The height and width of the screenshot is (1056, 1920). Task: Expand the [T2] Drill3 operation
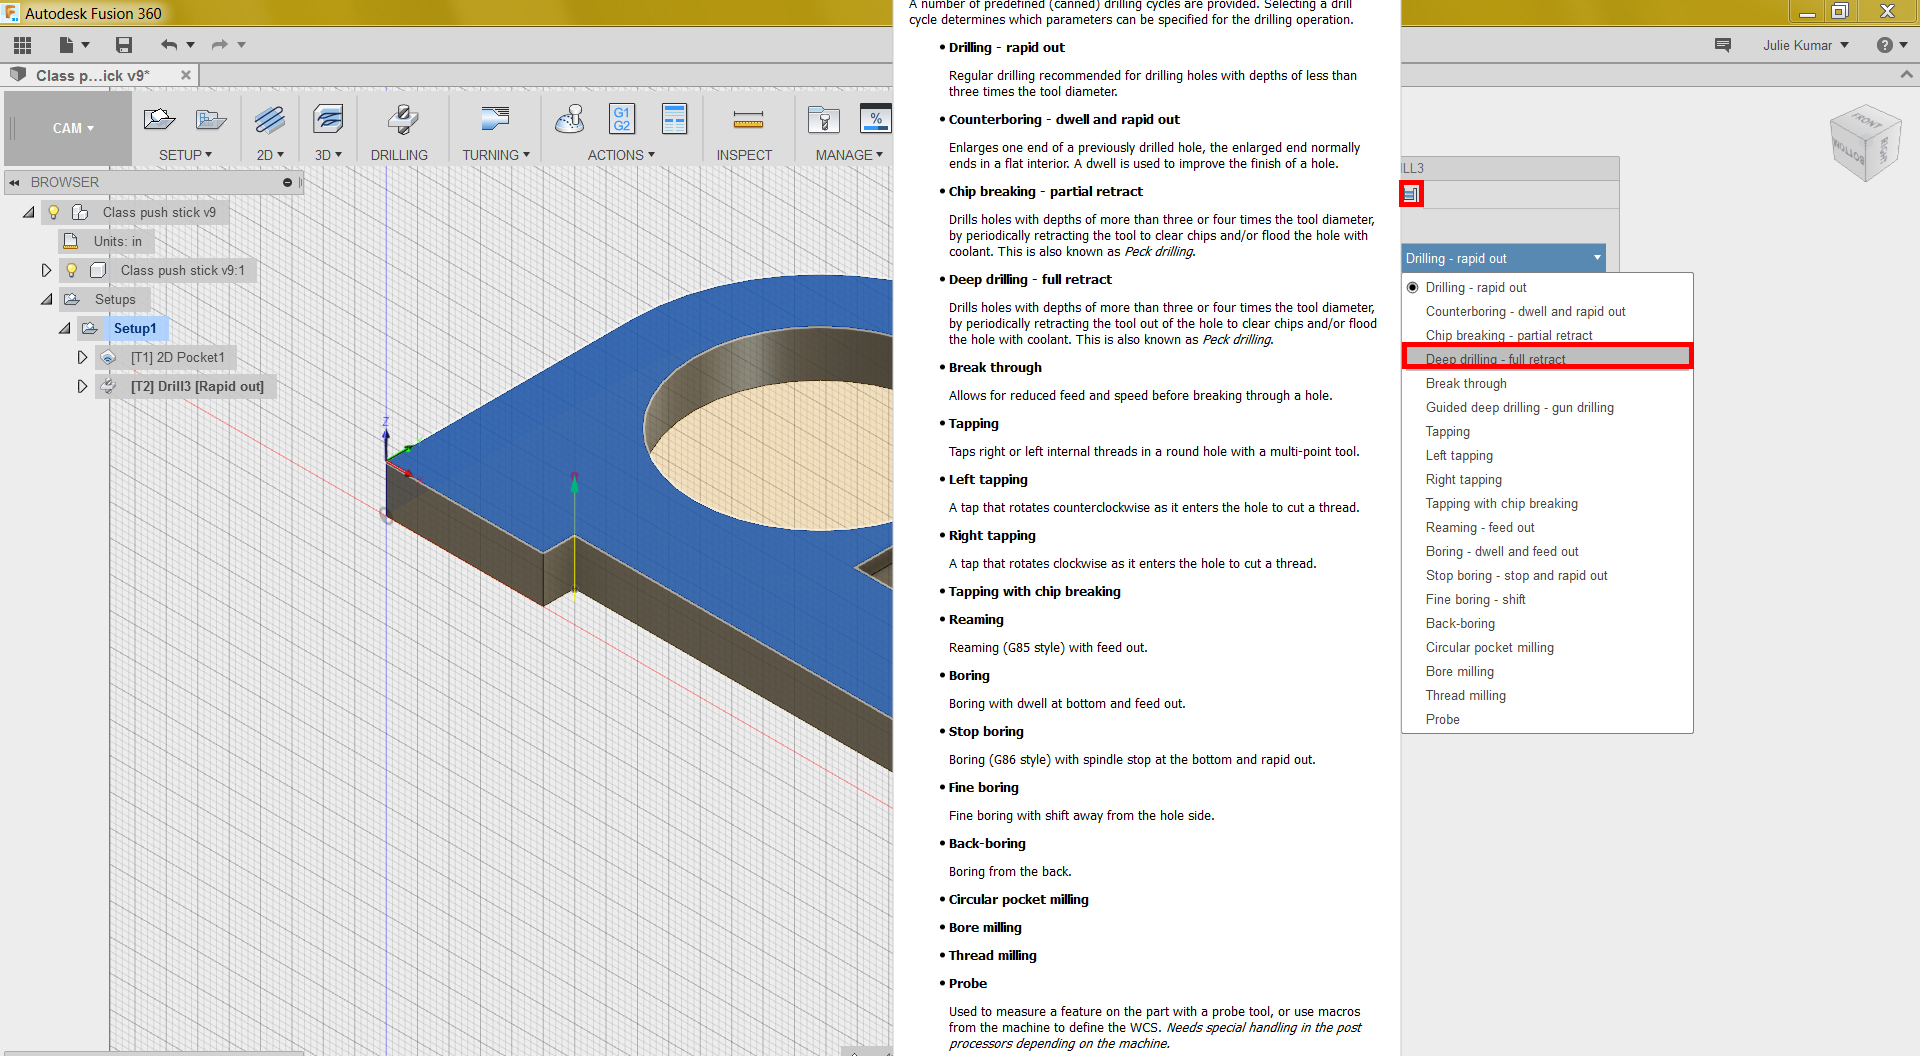click(x=82, y=386)
